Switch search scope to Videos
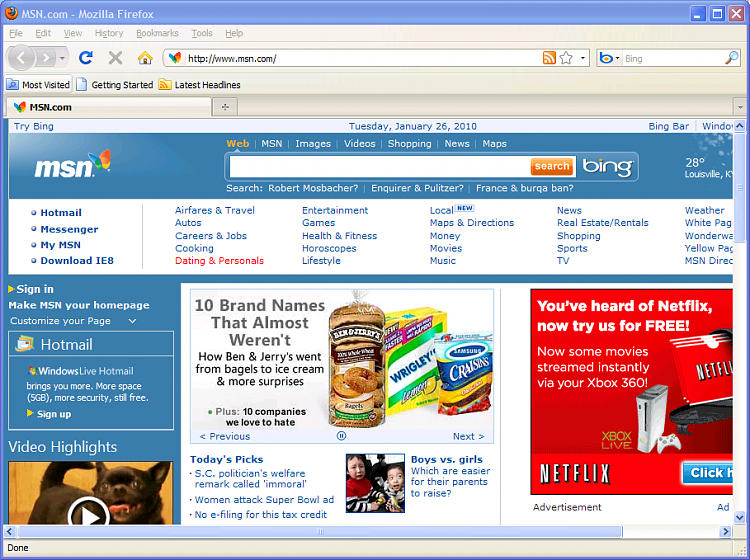 pos(360,143)
